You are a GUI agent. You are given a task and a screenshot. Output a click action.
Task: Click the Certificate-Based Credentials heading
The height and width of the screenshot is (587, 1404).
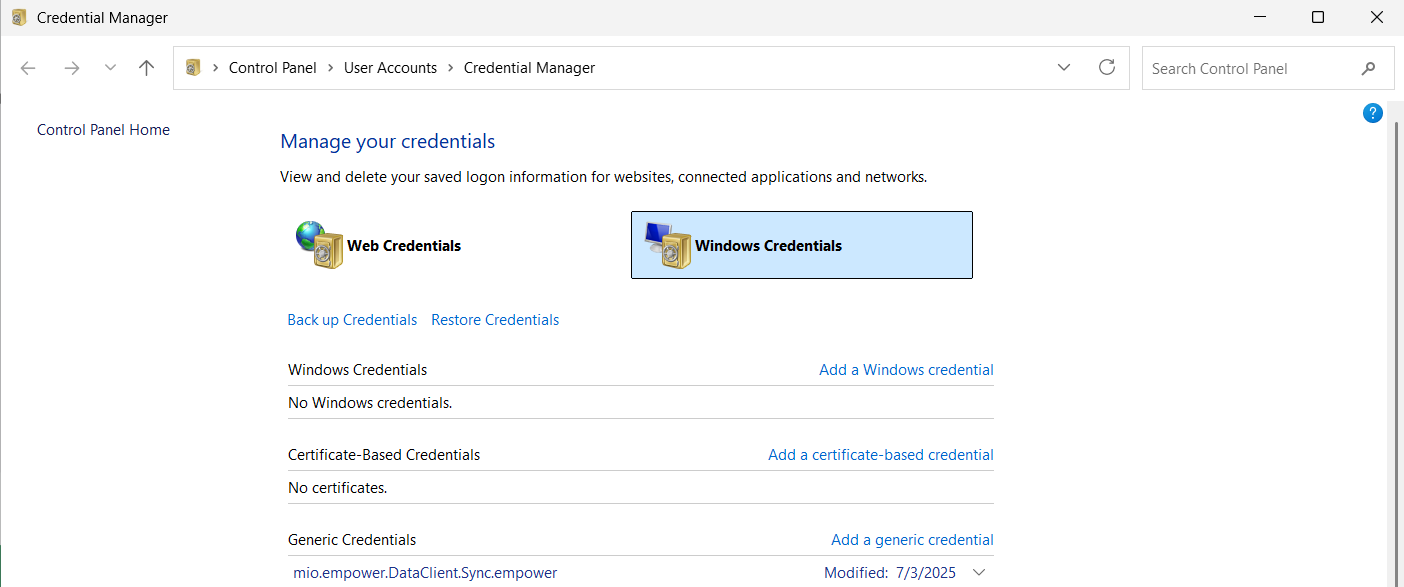[384, 455]
